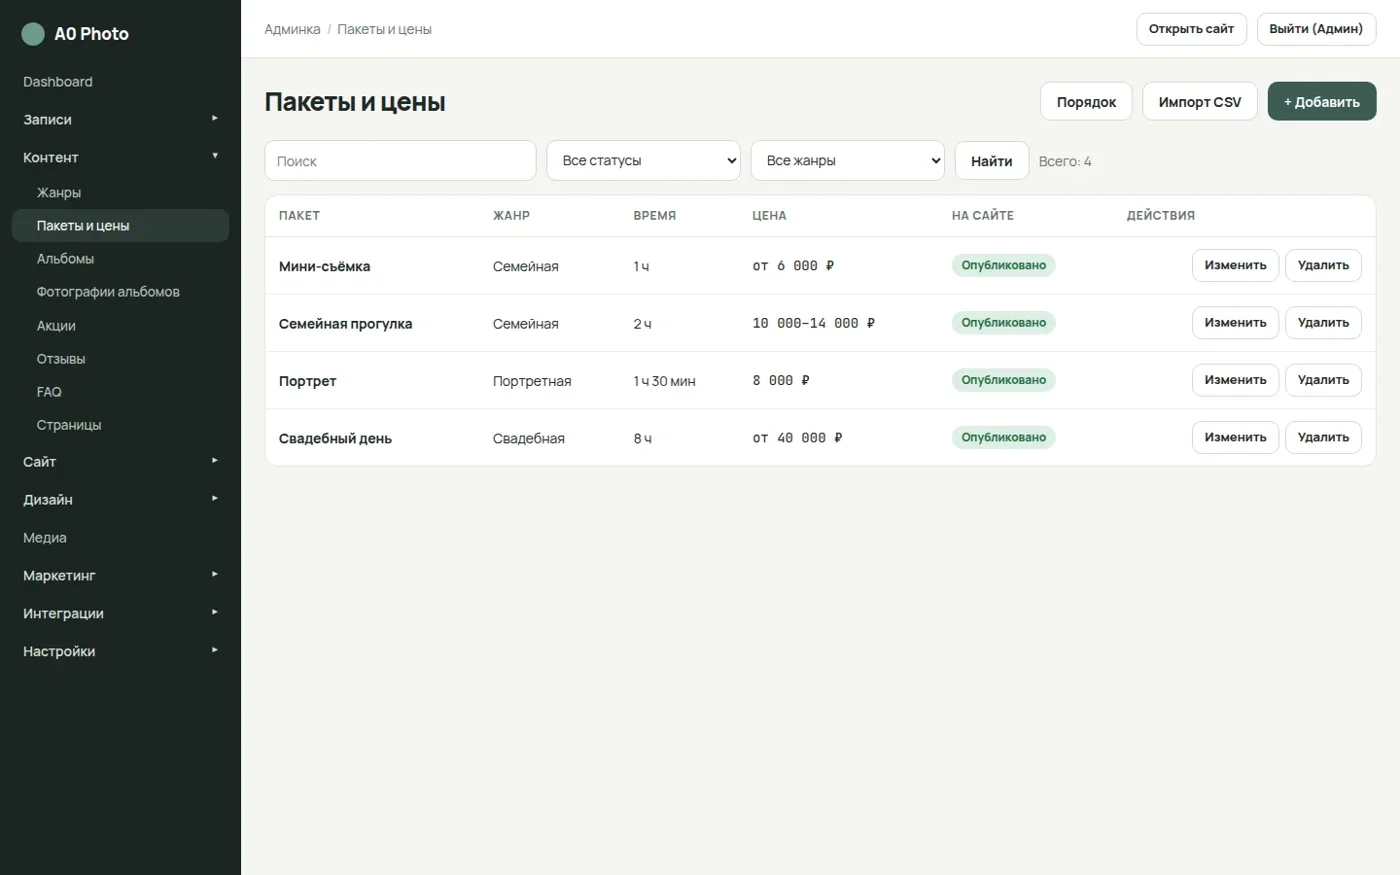Expand the Маркетинг sidebar section
Screen dimensions: 1400x875
[120, 576]
